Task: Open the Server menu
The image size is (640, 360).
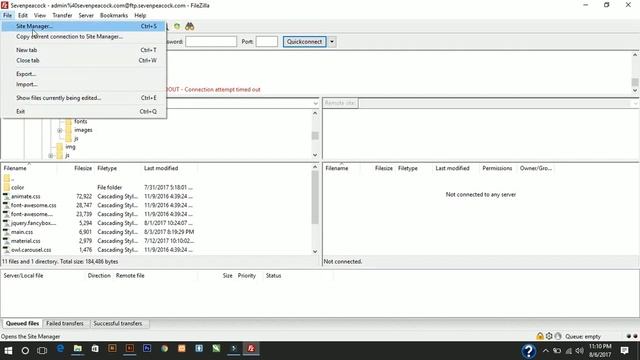Action: (x=86, y=16)
